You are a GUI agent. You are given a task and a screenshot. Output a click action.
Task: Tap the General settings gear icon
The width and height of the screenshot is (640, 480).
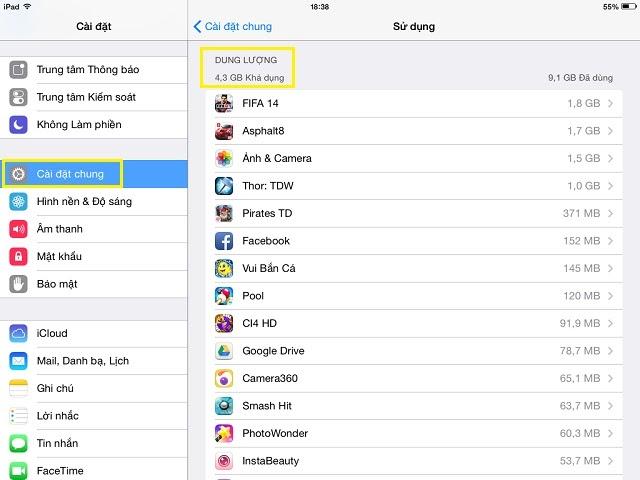18,174
